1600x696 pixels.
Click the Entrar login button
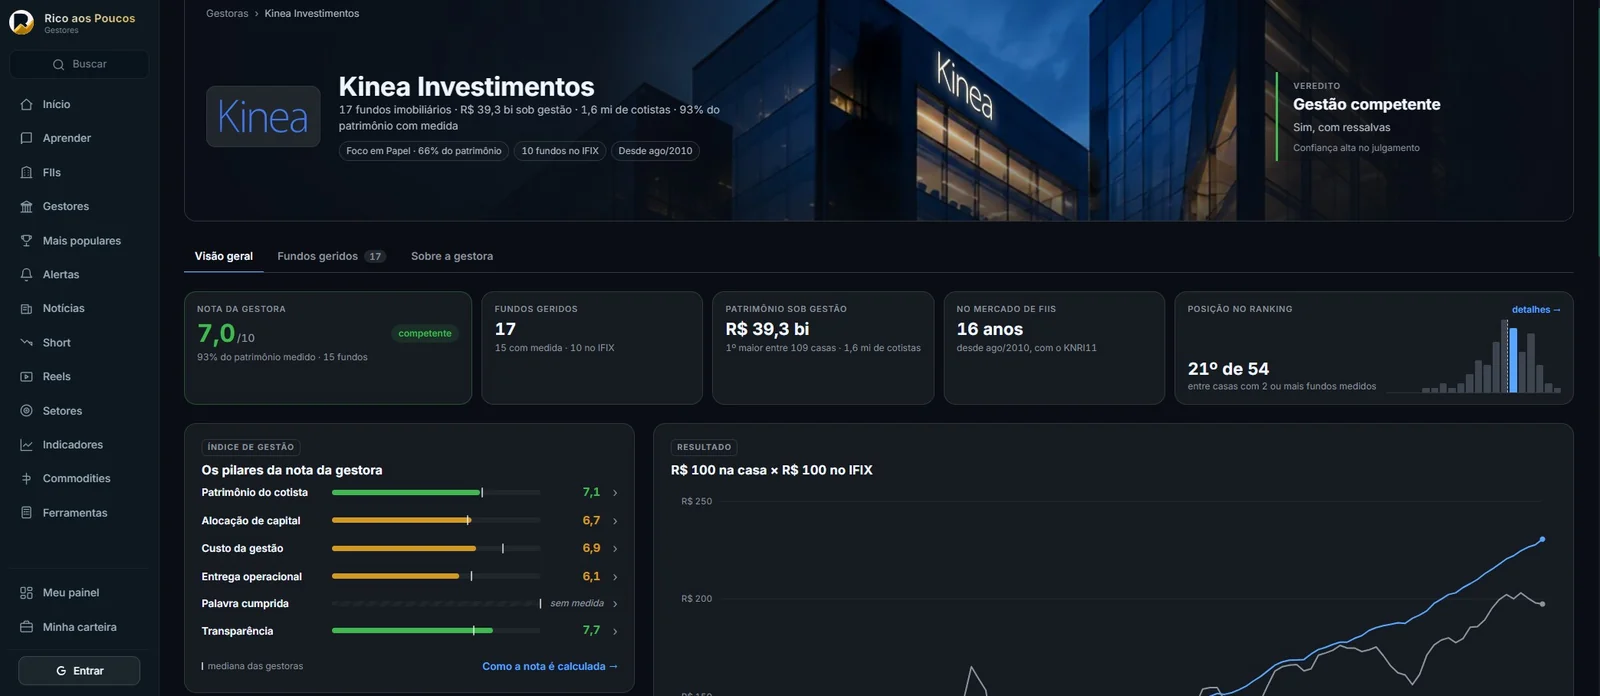[x=79, y=671]
